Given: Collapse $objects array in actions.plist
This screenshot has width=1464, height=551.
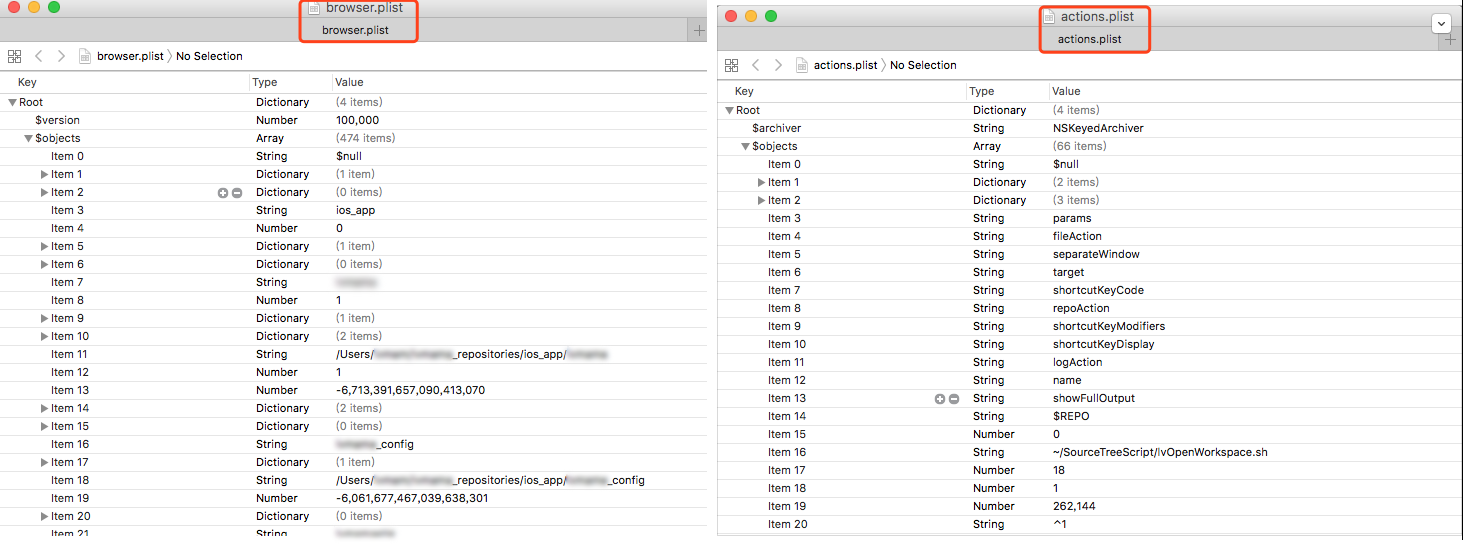Looking at the screenshot, I should (745, 147).
